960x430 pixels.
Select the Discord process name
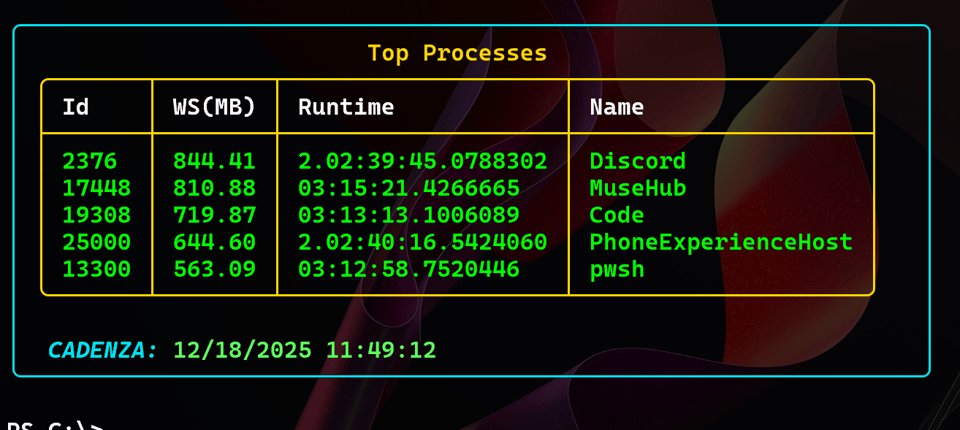pos(637,161)
